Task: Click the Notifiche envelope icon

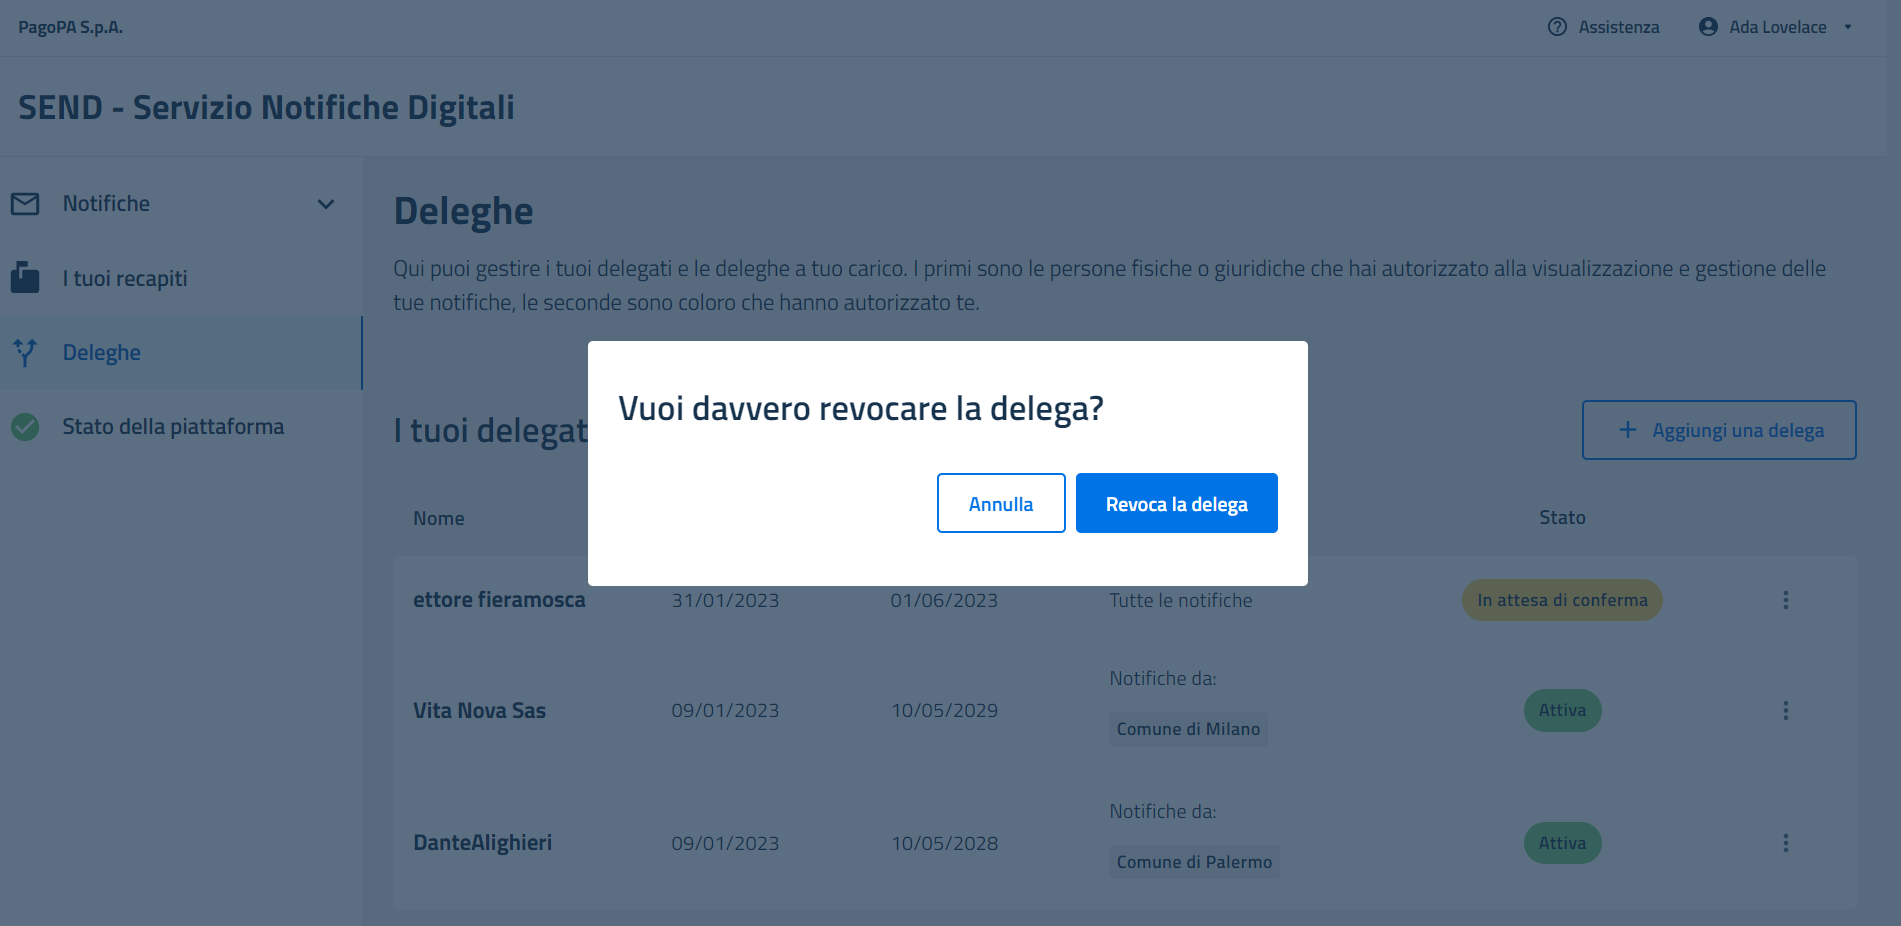Action: click(x=25, y=204)
